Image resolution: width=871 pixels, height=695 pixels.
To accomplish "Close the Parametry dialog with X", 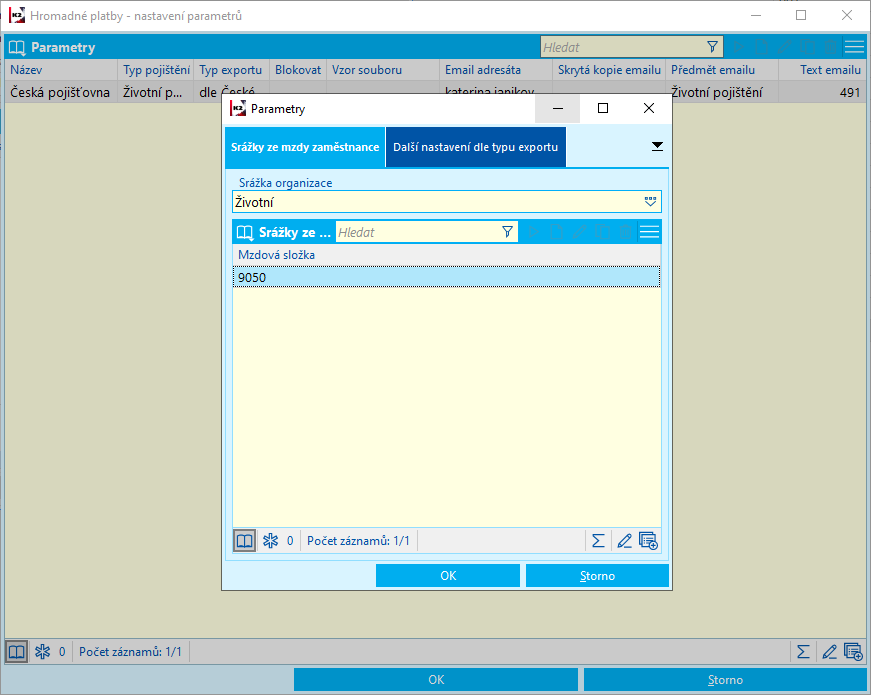I will coord(649,108).
